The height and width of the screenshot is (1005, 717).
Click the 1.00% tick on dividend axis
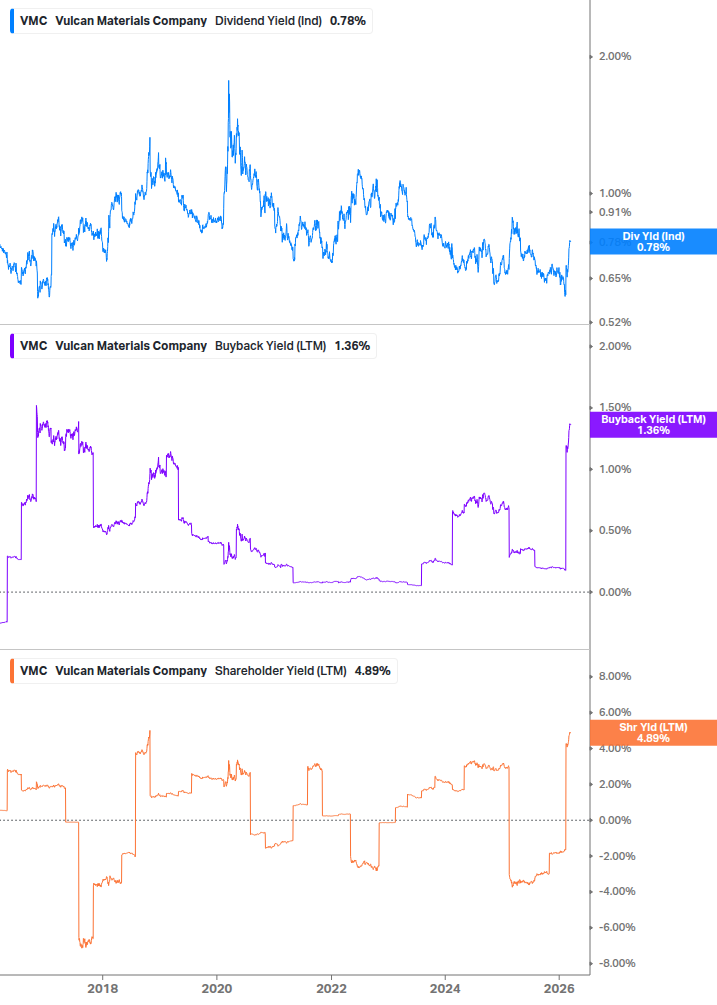[x=614, y=193]
